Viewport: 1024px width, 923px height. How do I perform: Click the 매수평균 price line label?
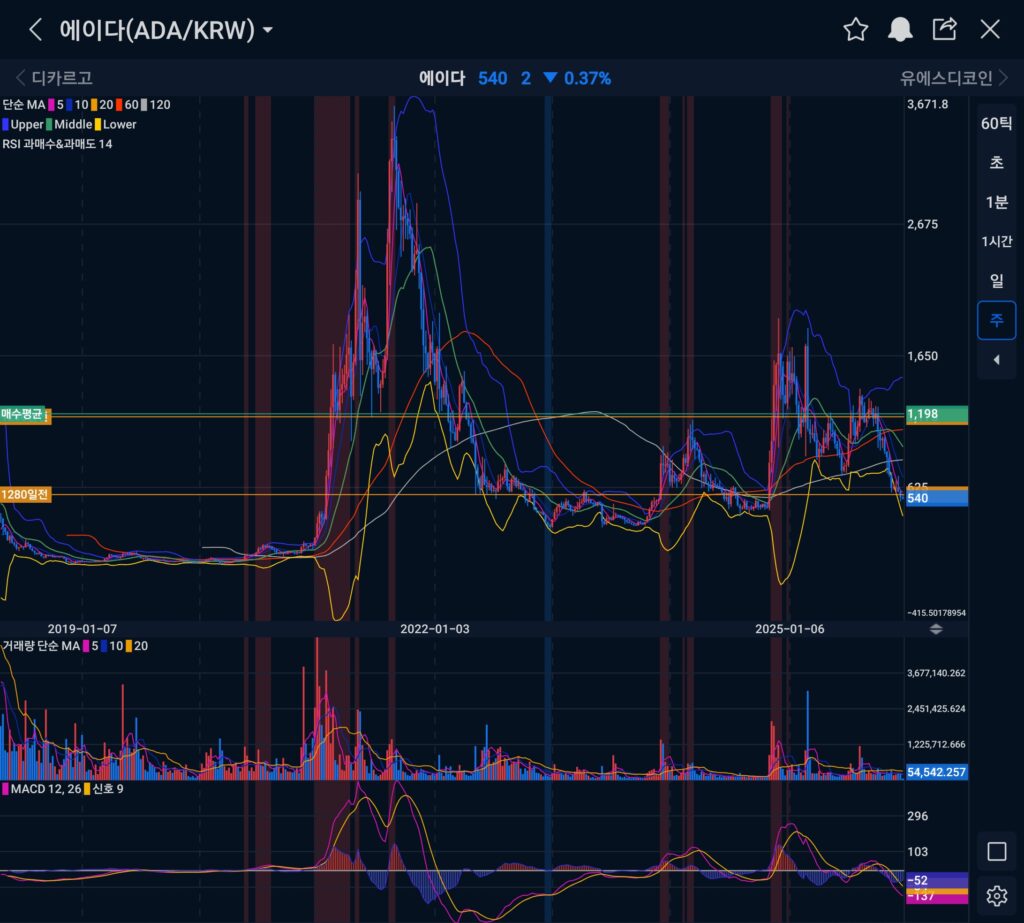(x=24, y=414)
